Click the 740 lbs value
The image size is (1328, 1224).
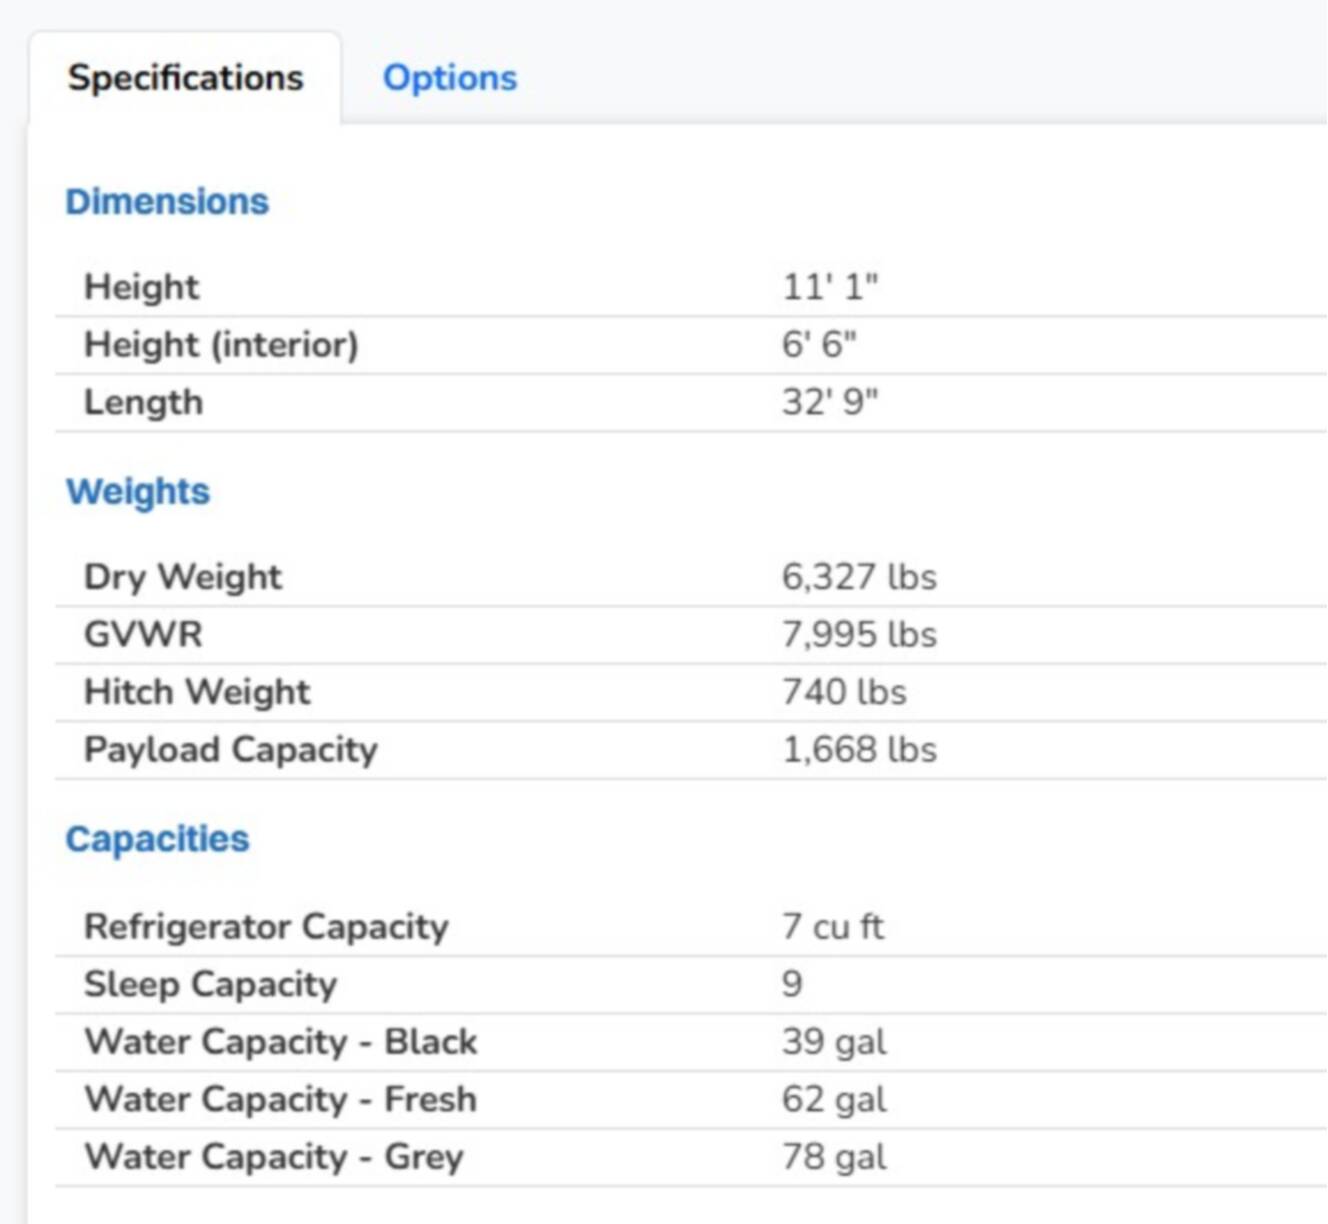pos(844,692)
